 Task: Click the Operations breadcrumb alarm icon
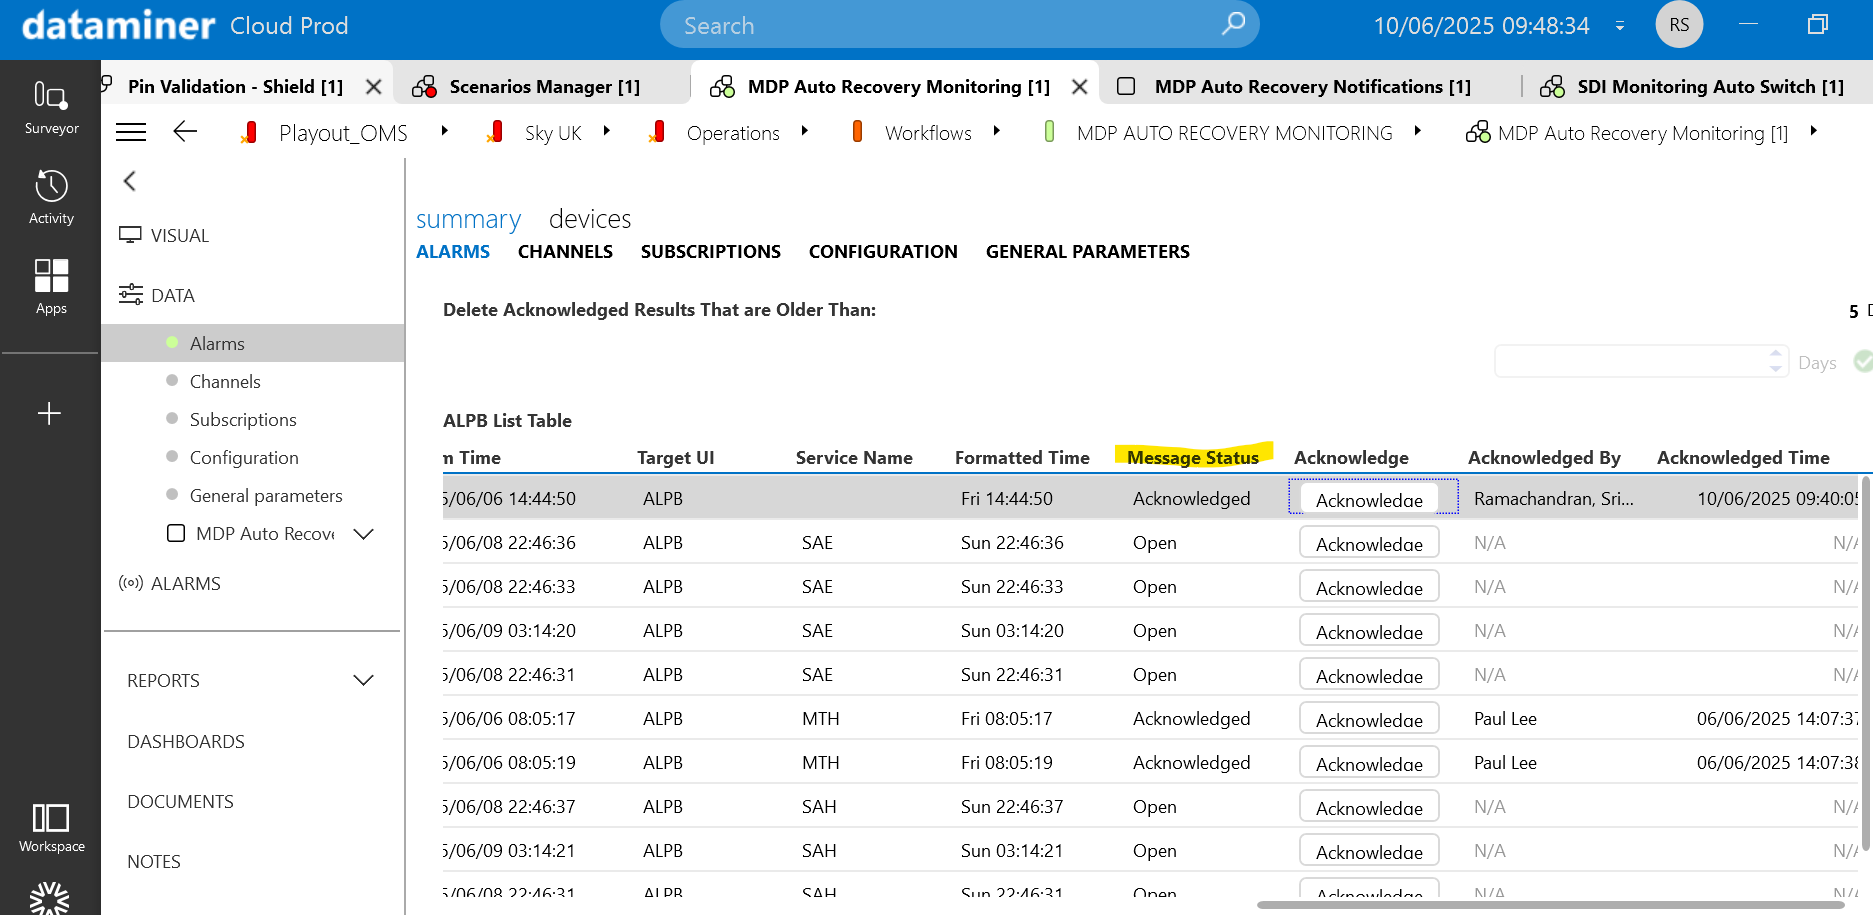pyautogui.click(x=657, y=132)
